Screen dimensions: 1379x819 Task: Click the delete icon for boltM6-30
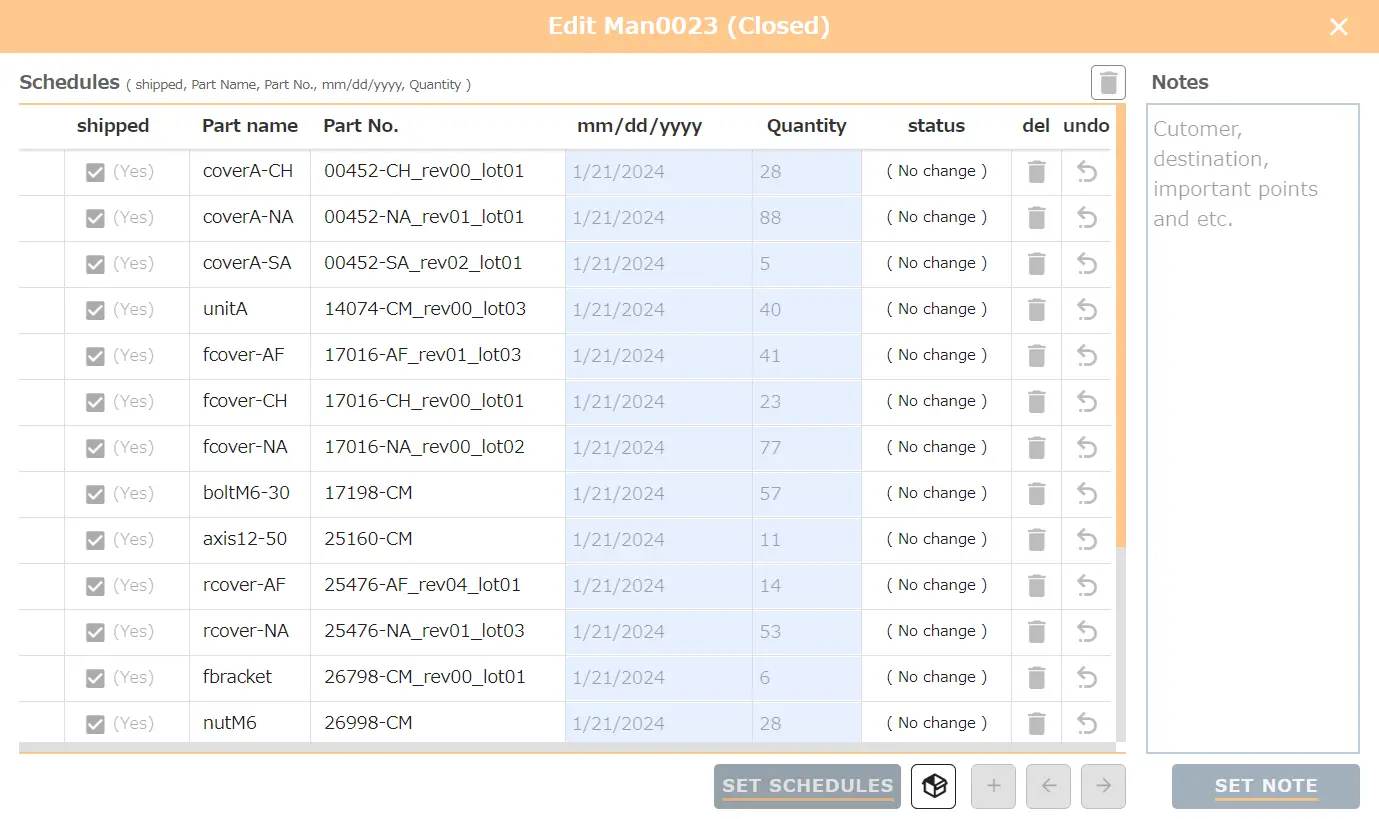tap(1036, 494)
